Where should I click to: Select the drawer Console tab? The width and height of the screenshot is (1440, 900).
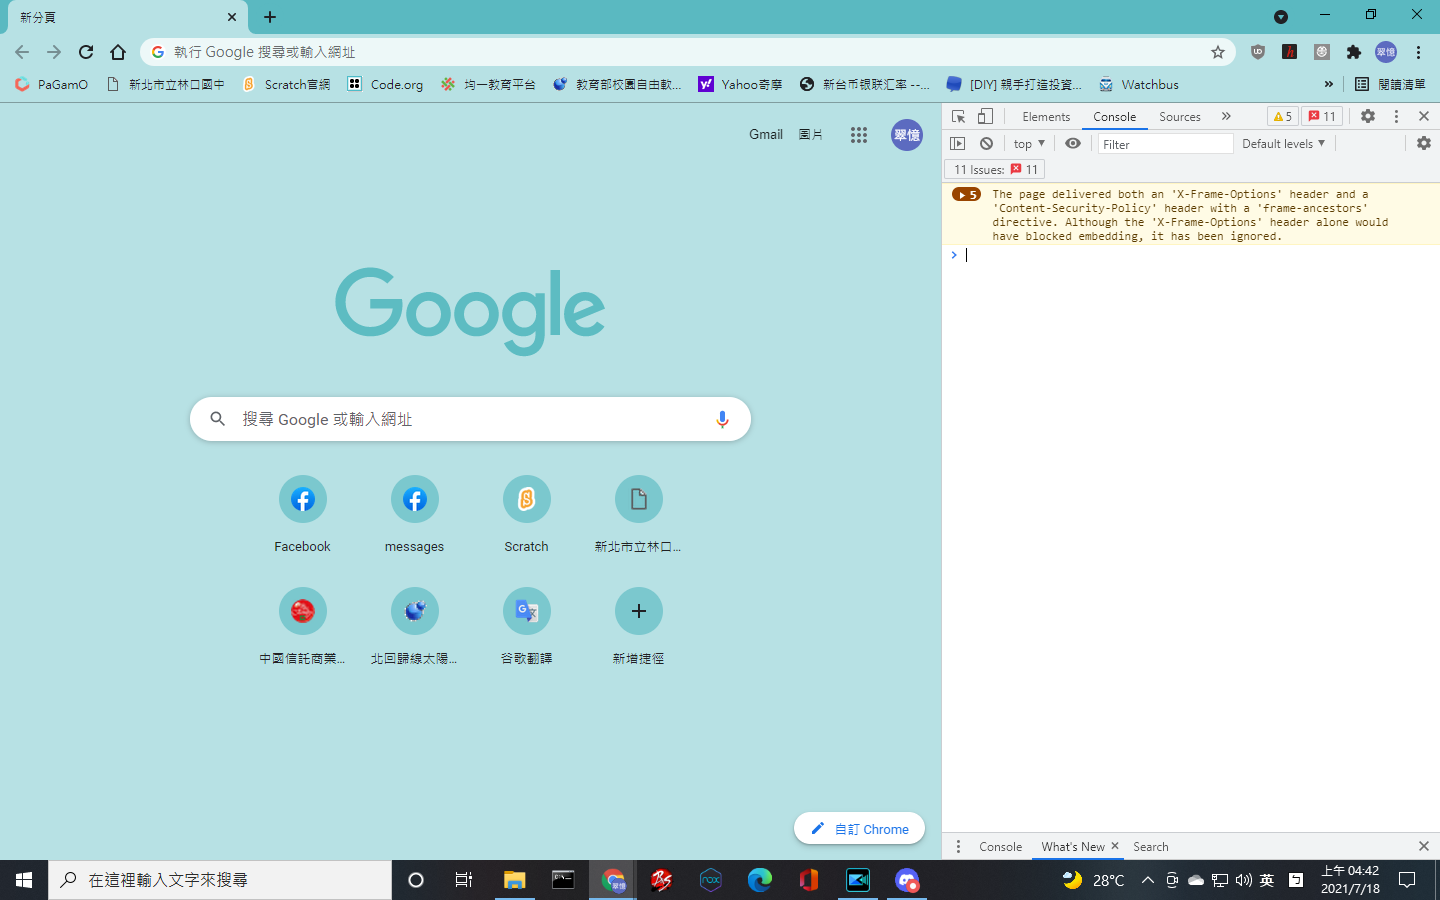click(x=1000, y=846)
